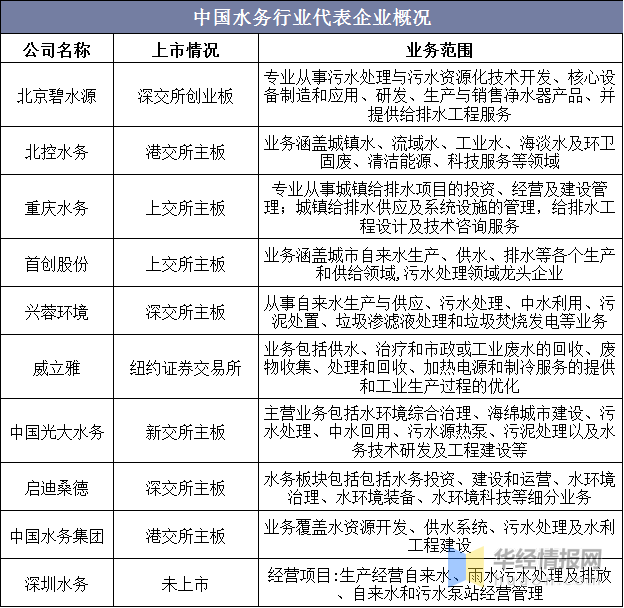624x608 pixels.
Task: Select the 中国光大水务 company cell
Action: click(57, 432)
